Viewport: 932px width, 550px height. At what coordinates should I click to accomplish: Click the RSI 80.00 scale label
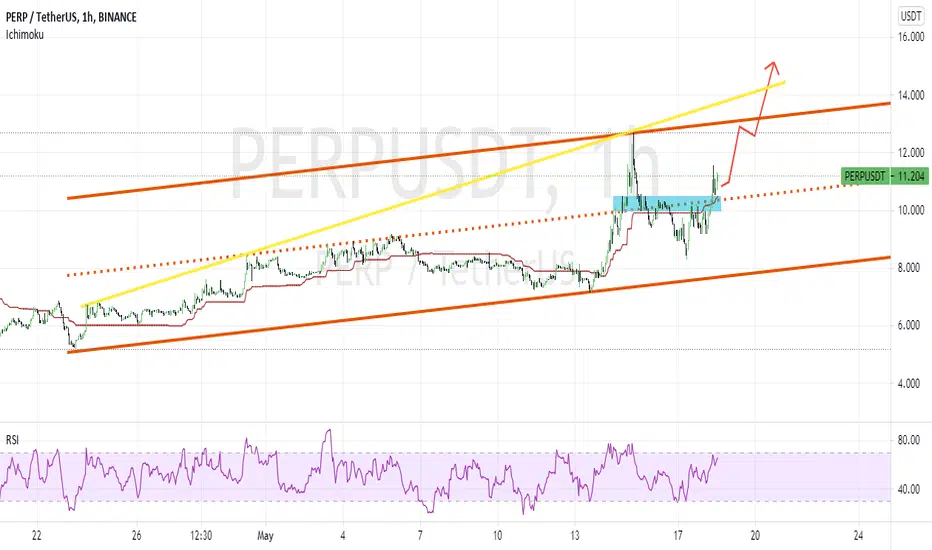point(909,441)
